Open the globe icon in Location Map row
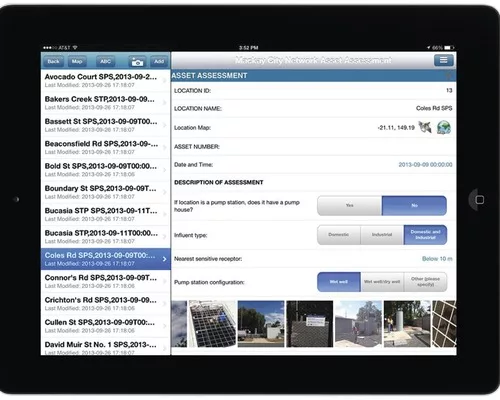500x400 pixels. [x=444, y=127]
